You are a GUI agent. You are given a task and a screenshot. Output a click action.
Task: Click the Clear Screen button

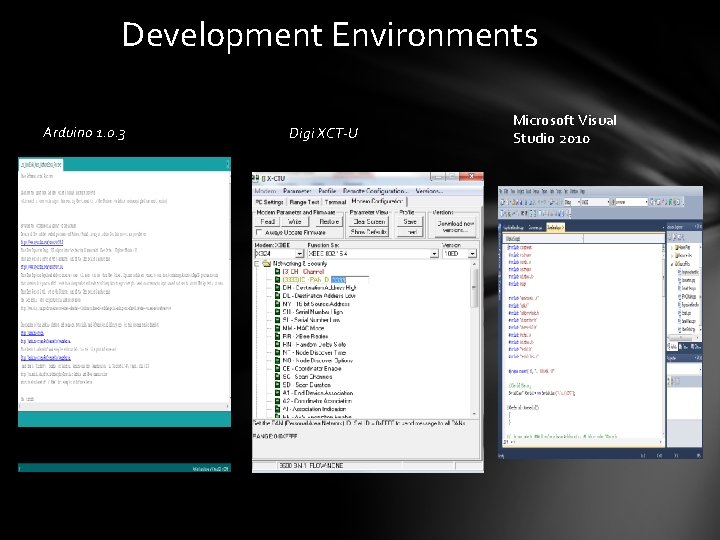[369, 222]
